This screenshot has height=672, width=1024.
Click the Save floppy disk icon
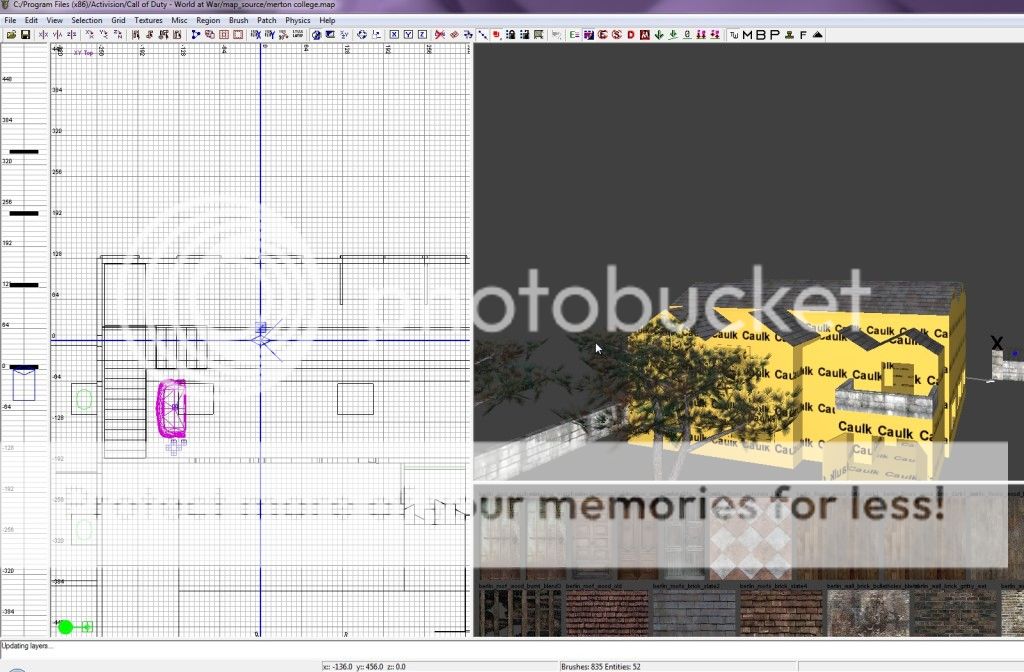click(x=24, y=34)
